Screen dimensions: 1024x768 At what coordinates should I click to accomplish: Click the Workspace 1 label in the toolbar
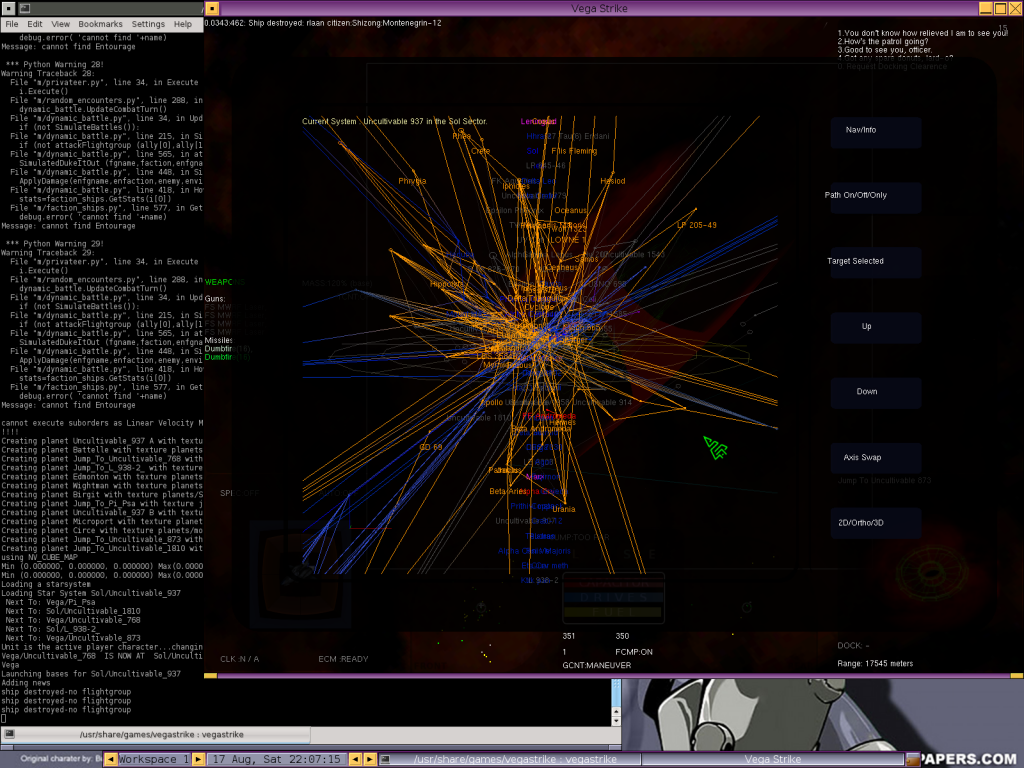[x=153, y=759]
